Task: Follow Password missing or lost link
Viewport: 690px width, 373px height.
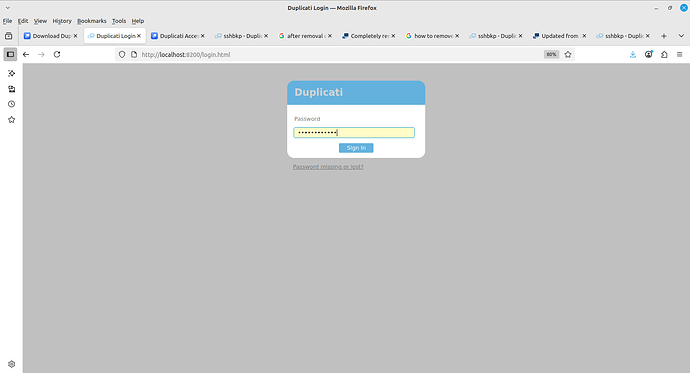Action: pyautogui.click(x=328, y=167)
